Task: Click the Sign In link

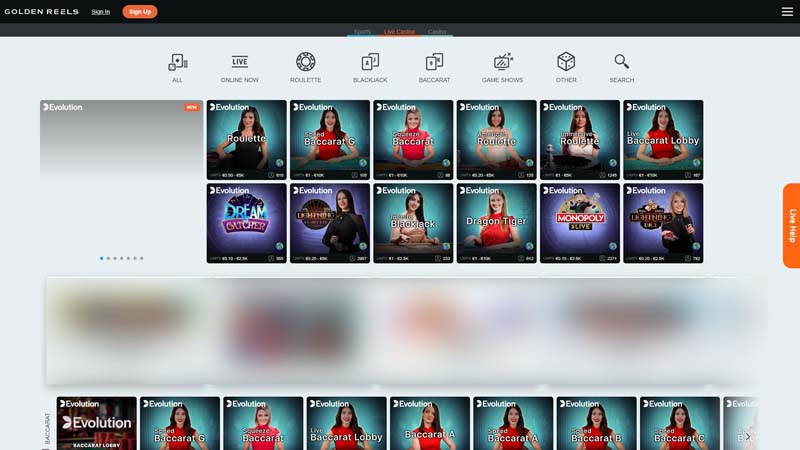Action: [101, 12]
